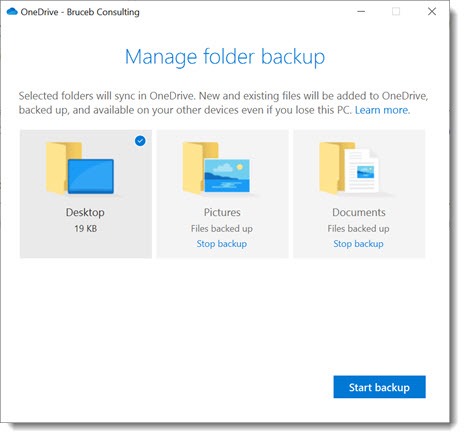Click Files backed up status under Pictures

pos(222,228)
